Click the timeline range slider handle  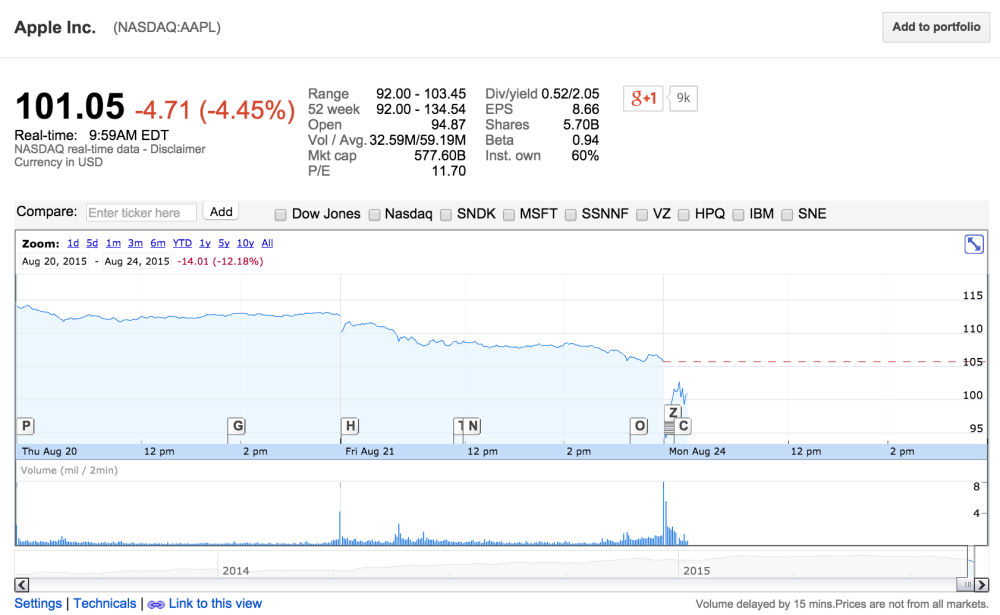click(x=967, y=584)
